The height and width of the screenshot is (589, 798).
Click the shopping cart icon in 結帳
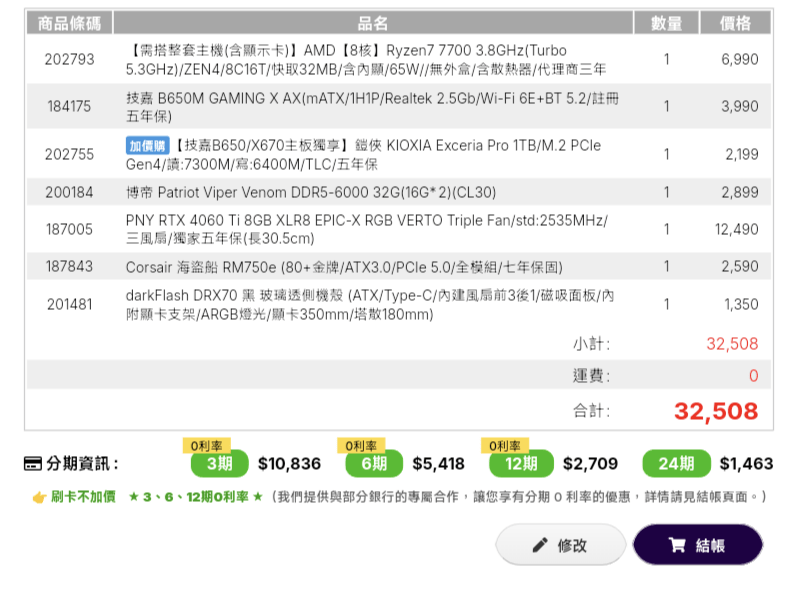pos(677,545)
